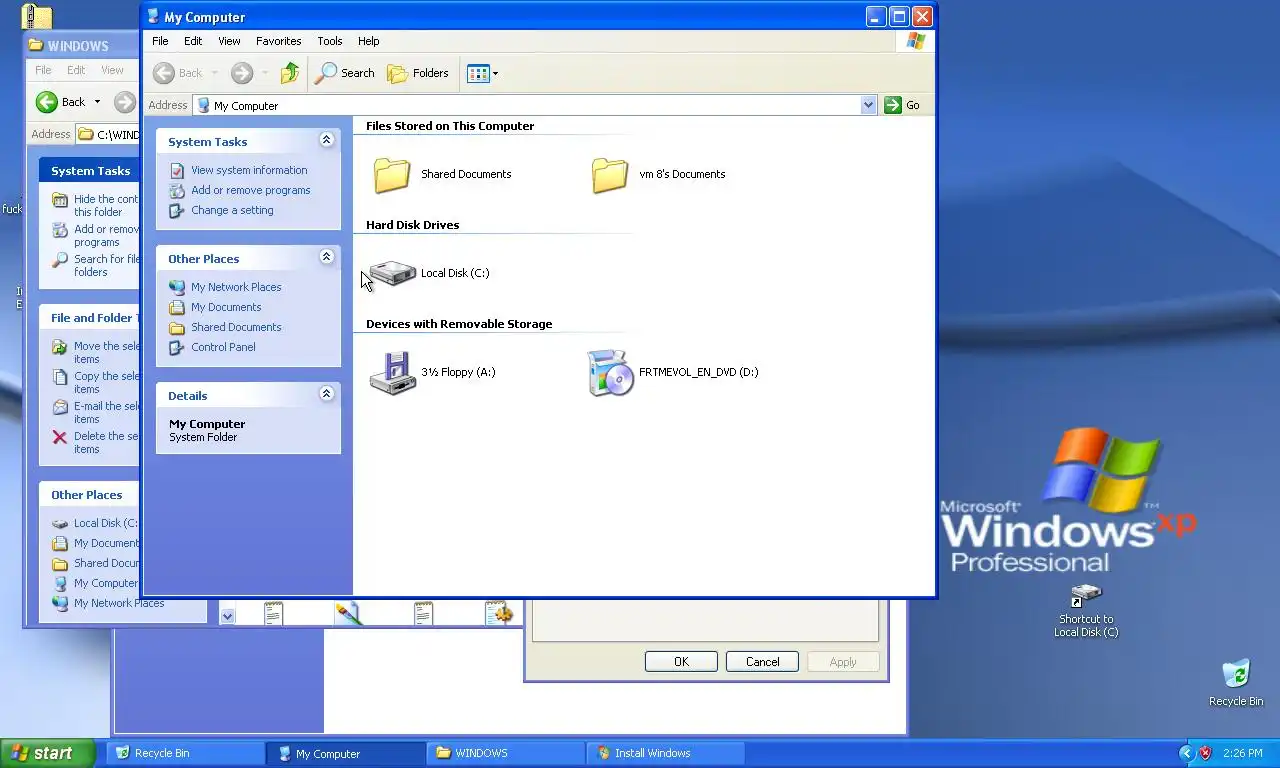Click the Go button beside address bar
Image resolution: width=1280 pixels, height=768 pixels.
pos(902,105)
